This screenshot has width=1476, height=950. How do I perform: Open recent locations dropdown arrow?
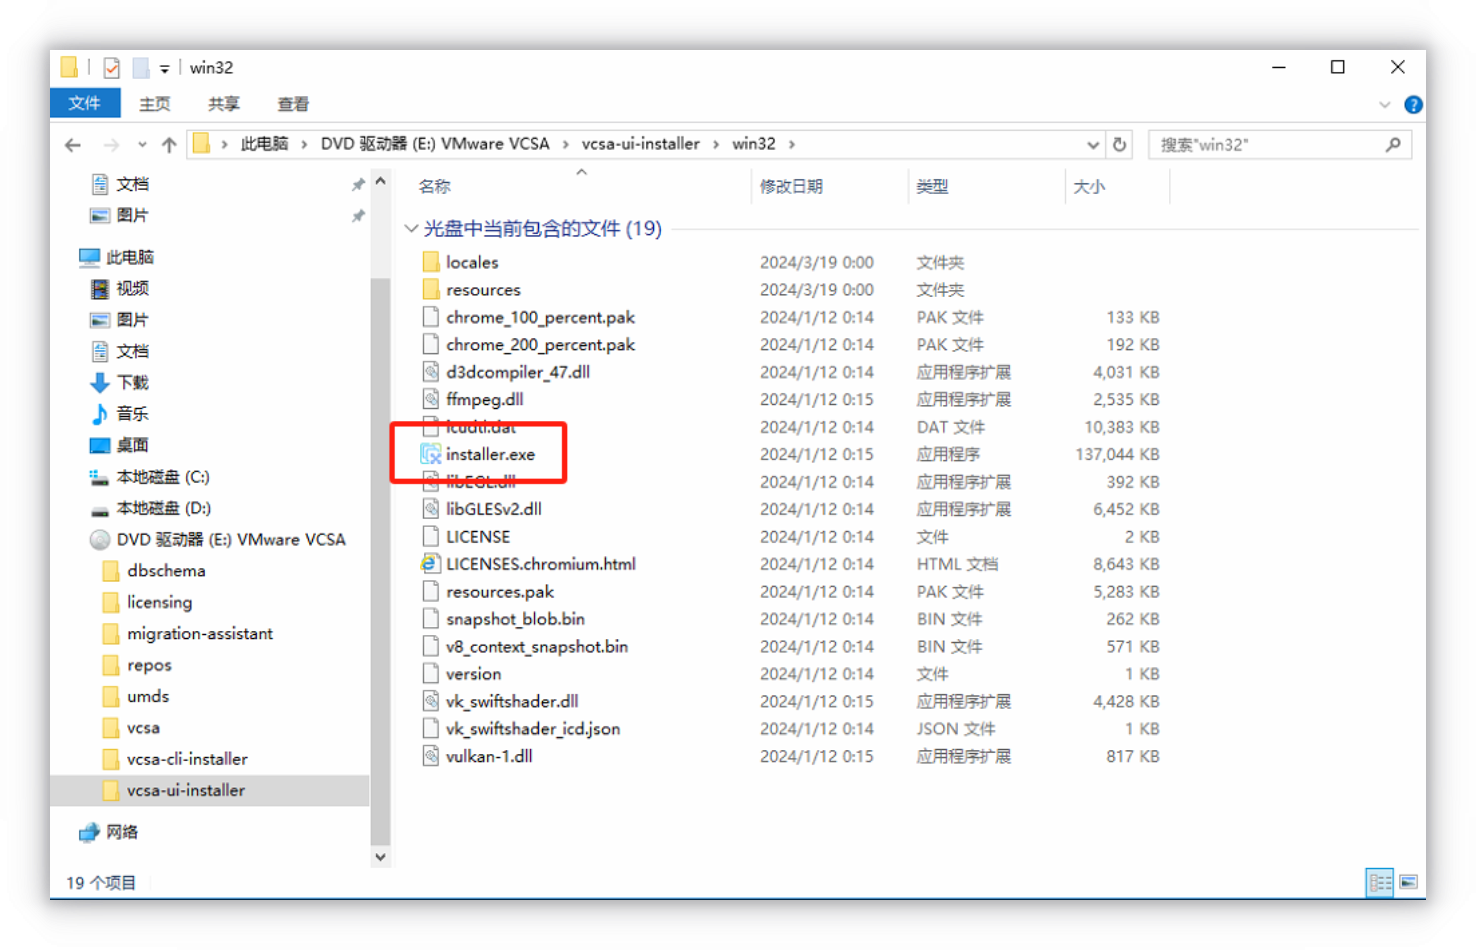142,145
